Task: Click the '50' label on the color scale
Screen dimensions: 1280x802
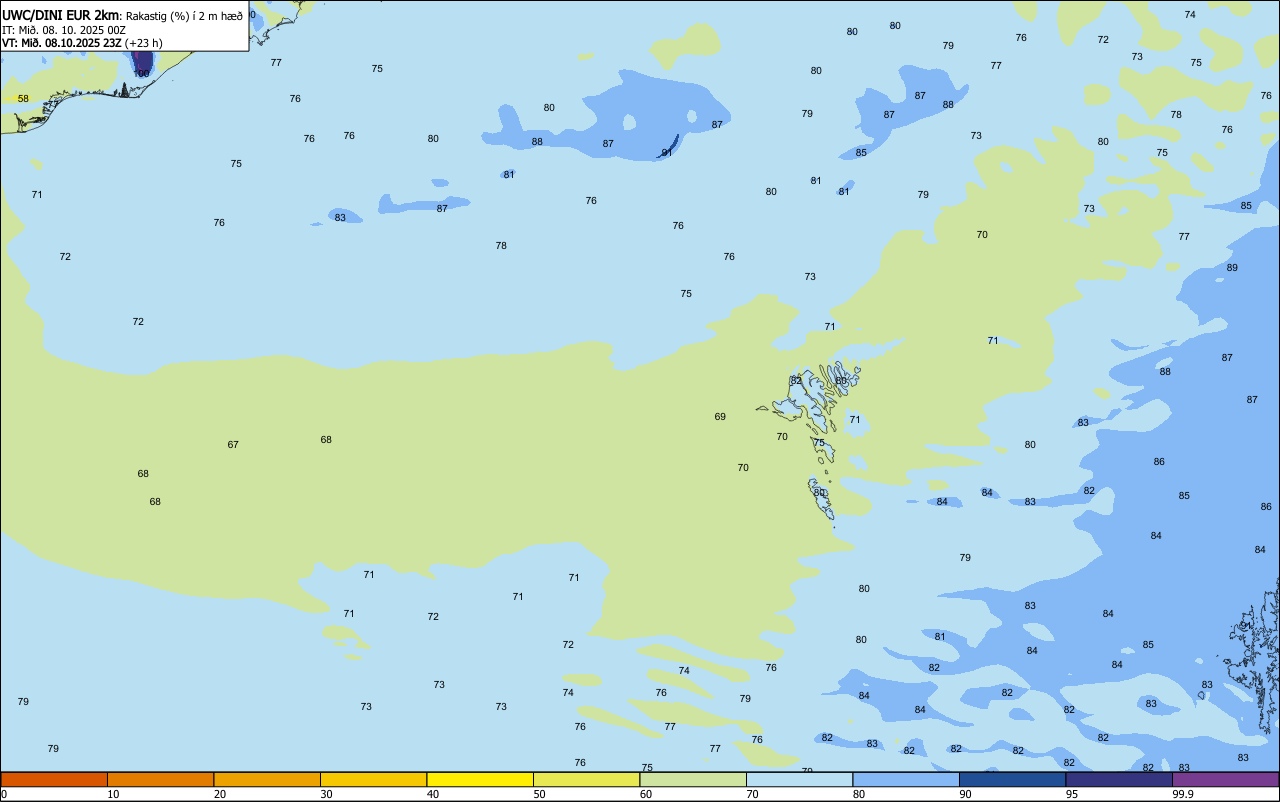Action: (x=539, y=794)
